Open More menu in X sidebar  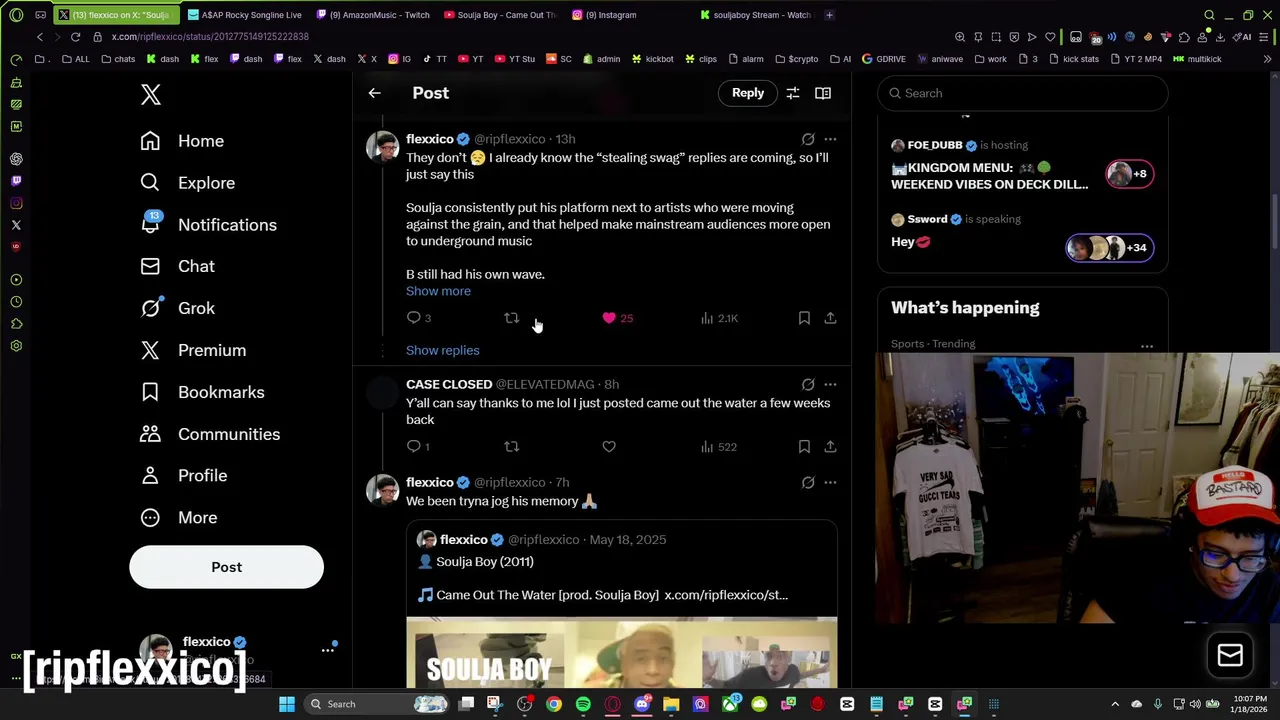178,518
